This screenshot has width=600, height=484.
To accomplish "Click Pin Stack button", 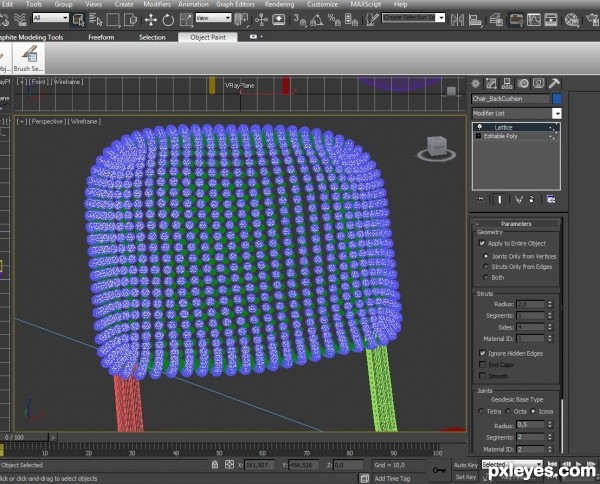I will point(479,199).
